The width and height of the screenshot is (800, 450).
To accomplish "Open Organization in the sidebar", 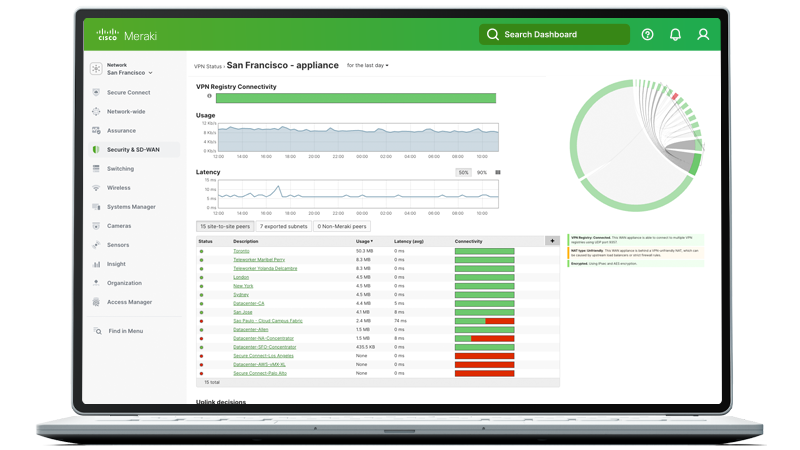I will point(124,283).
